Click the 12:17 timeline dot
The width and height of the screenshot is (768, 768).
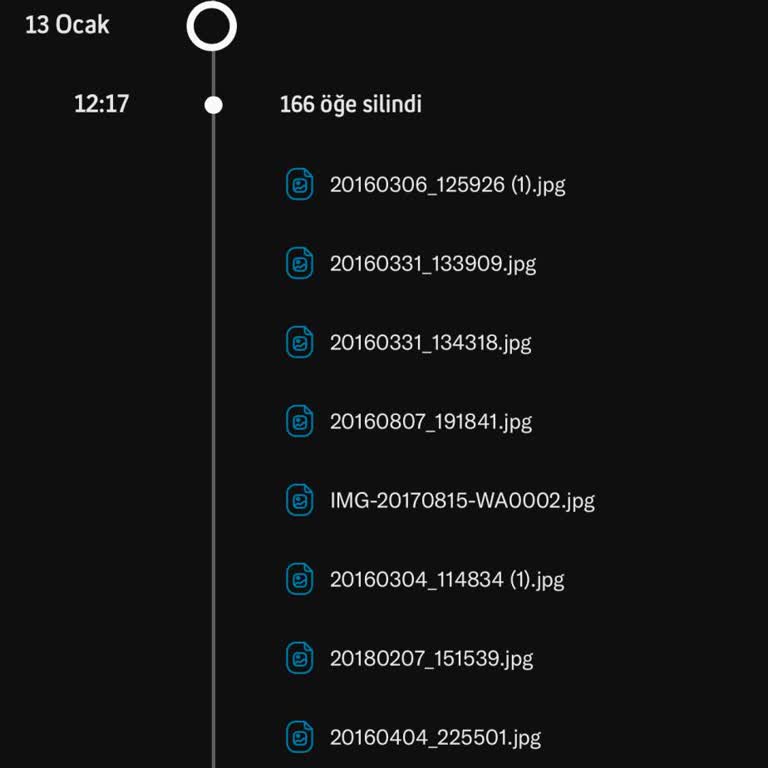click(x=213, y=105)
